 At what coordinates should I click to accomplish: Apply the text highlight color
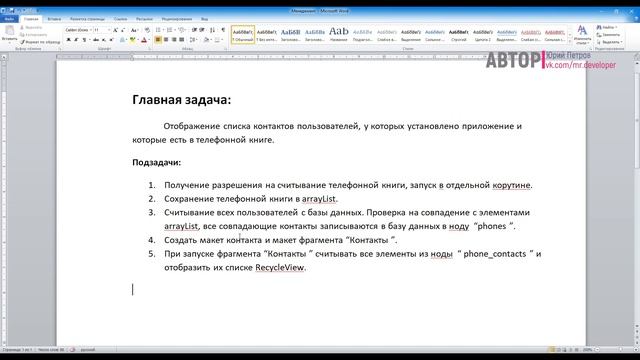click(132, 40)
